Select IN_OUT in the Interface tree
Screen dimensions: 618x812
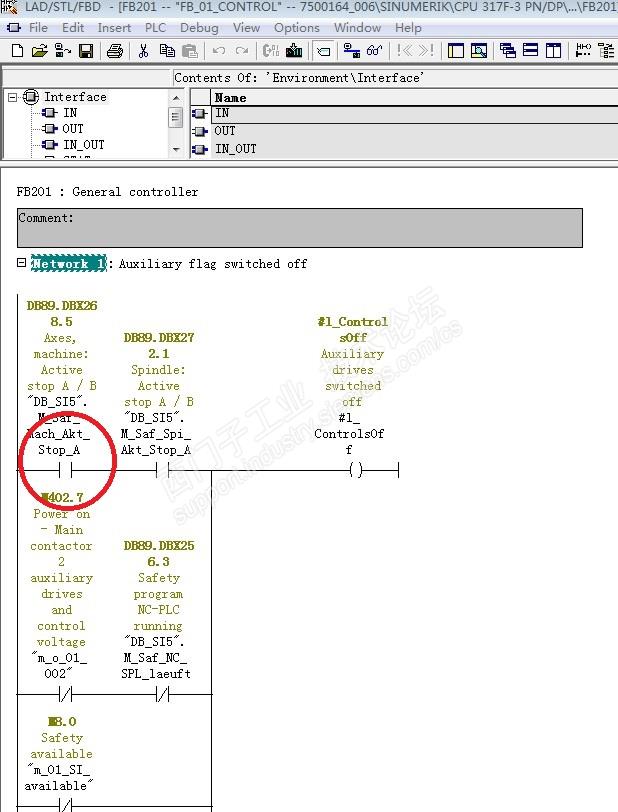(x=83, y=144)
